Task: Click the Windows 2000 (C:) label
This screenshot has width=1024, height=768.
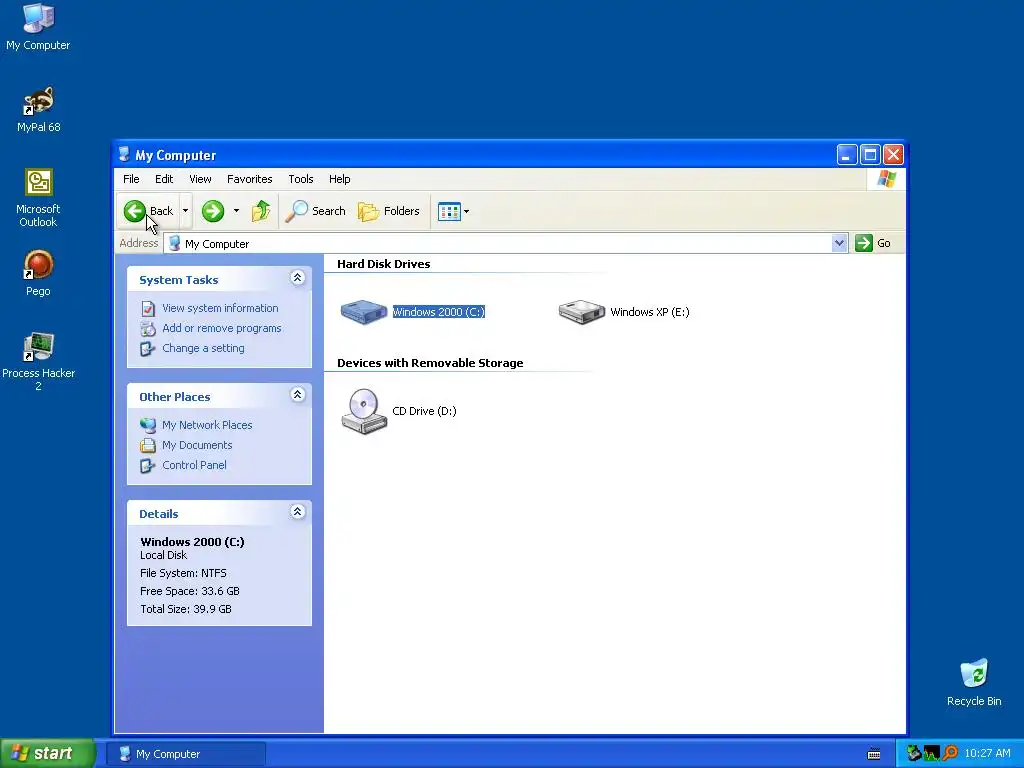Action: tap(439, 312)
